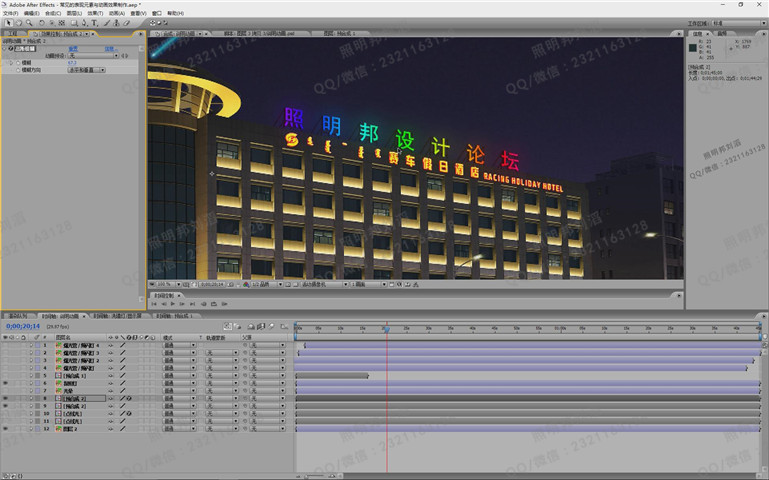This screenshot has width=769, height=480.
Task: Open the blur direction dropdown in Effect Controls
Action: click(86, 70)
